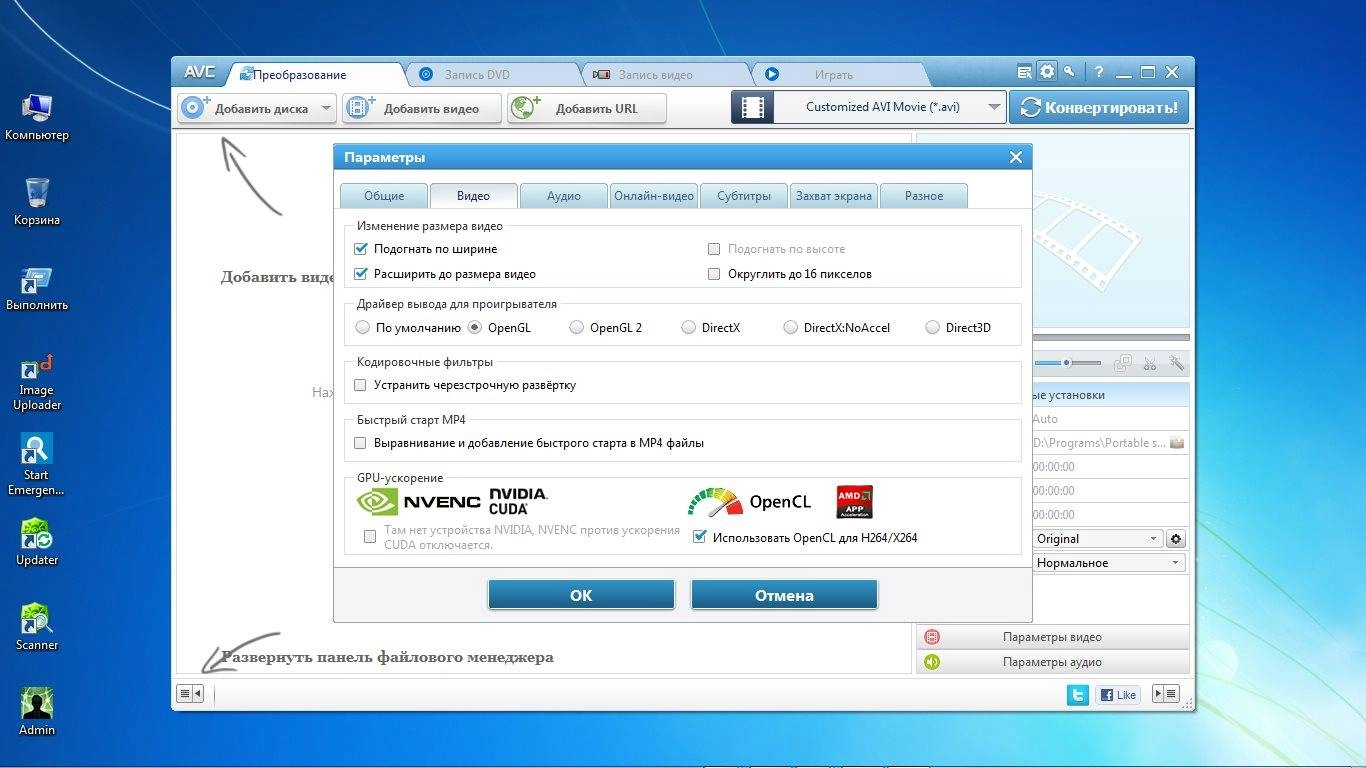Viewport: 1366px width, 768px height.
Task: Click the AVC logo in title bar
Action: [x=200, y=73]
